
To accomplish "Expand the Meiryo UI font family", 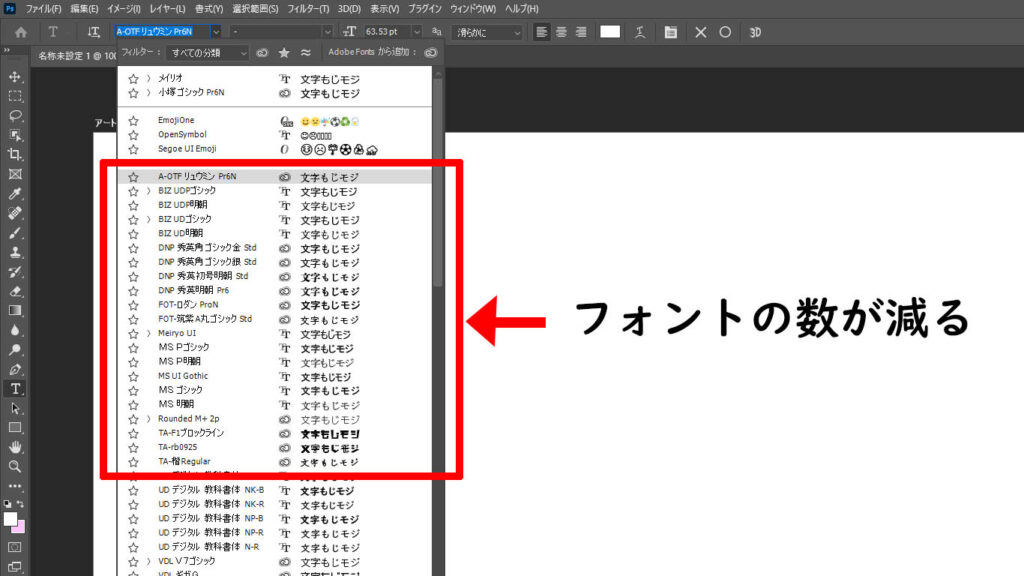I will click(x=148, y=333).
